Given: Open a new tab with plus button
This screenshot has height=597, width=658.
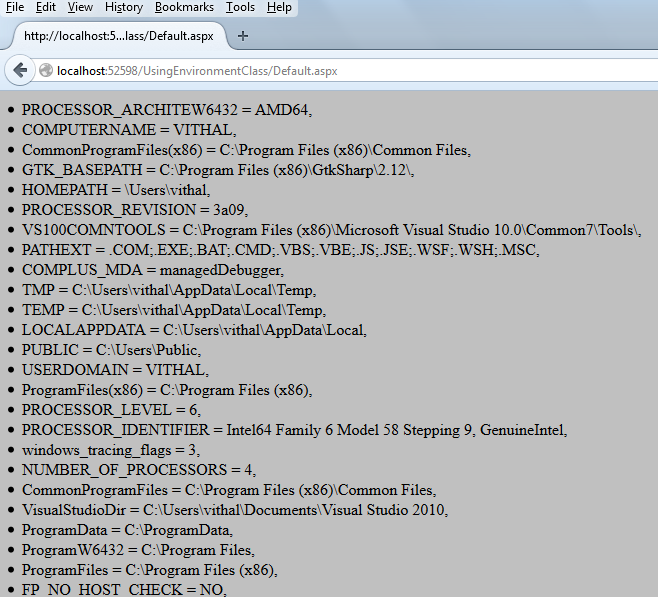Looking at the screenshot, I should pos(243,36).
